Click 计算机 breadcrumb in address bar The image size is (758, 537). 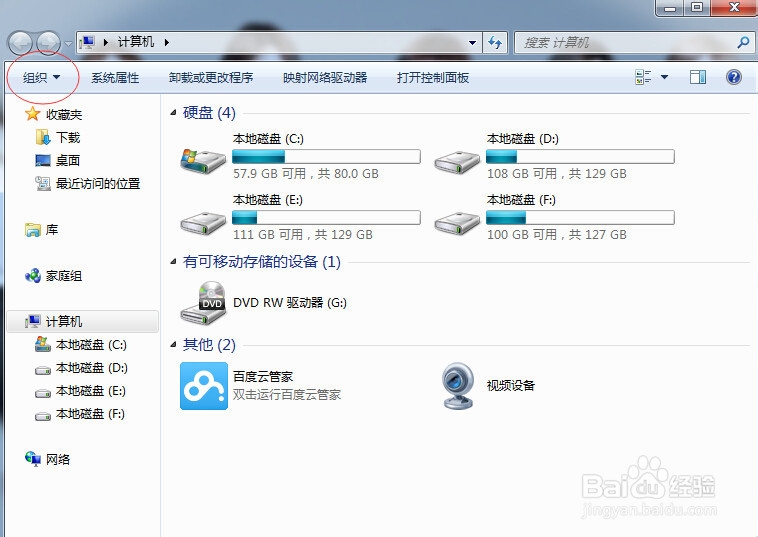coord(136,42)
